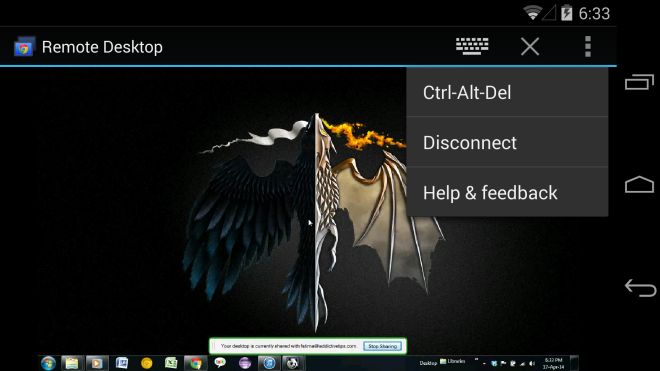
Task: Launch Windows Media Player from remote taskbar
Action: [x=97, y=363]
